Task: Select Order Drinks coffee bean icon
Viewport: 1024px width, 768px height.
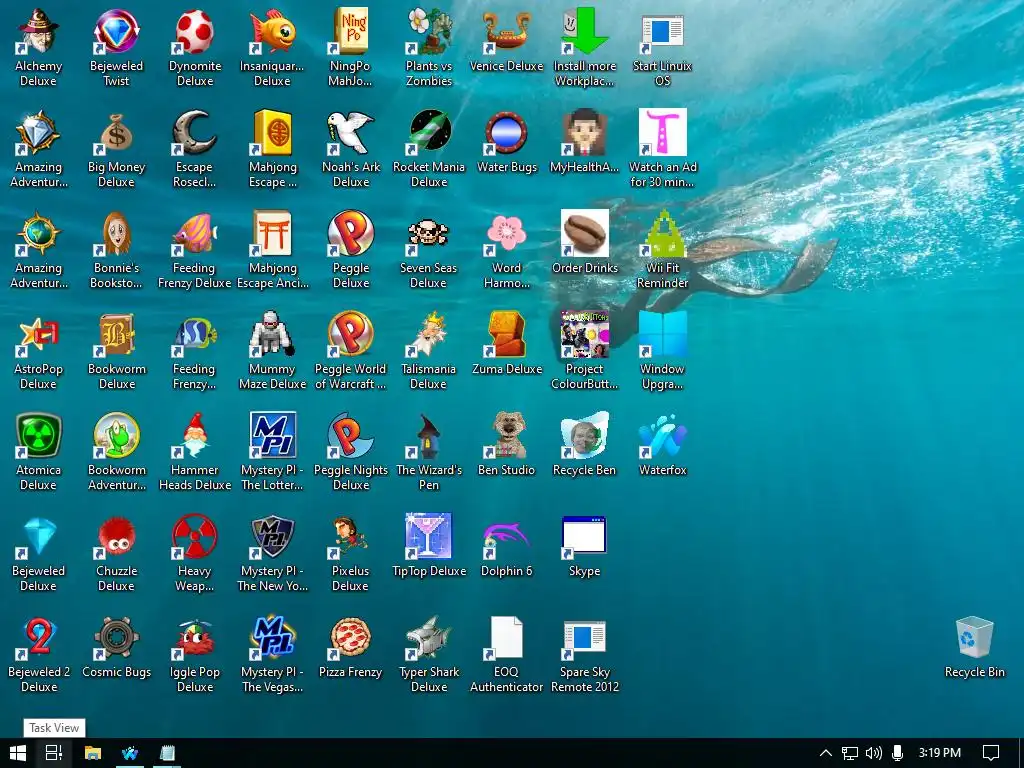Action: click(584, 233)
